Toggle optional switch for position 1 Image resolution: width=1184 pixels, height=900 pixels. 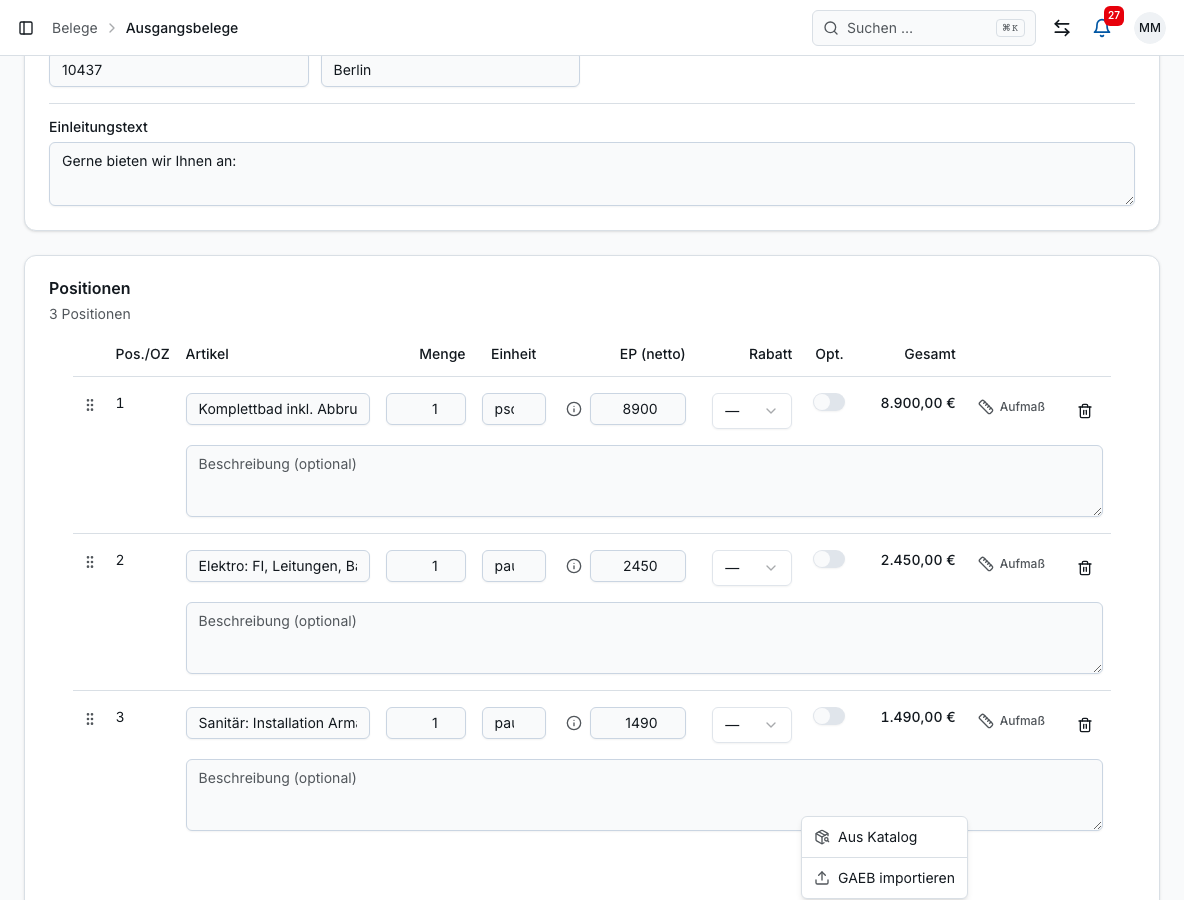(828, 402)
